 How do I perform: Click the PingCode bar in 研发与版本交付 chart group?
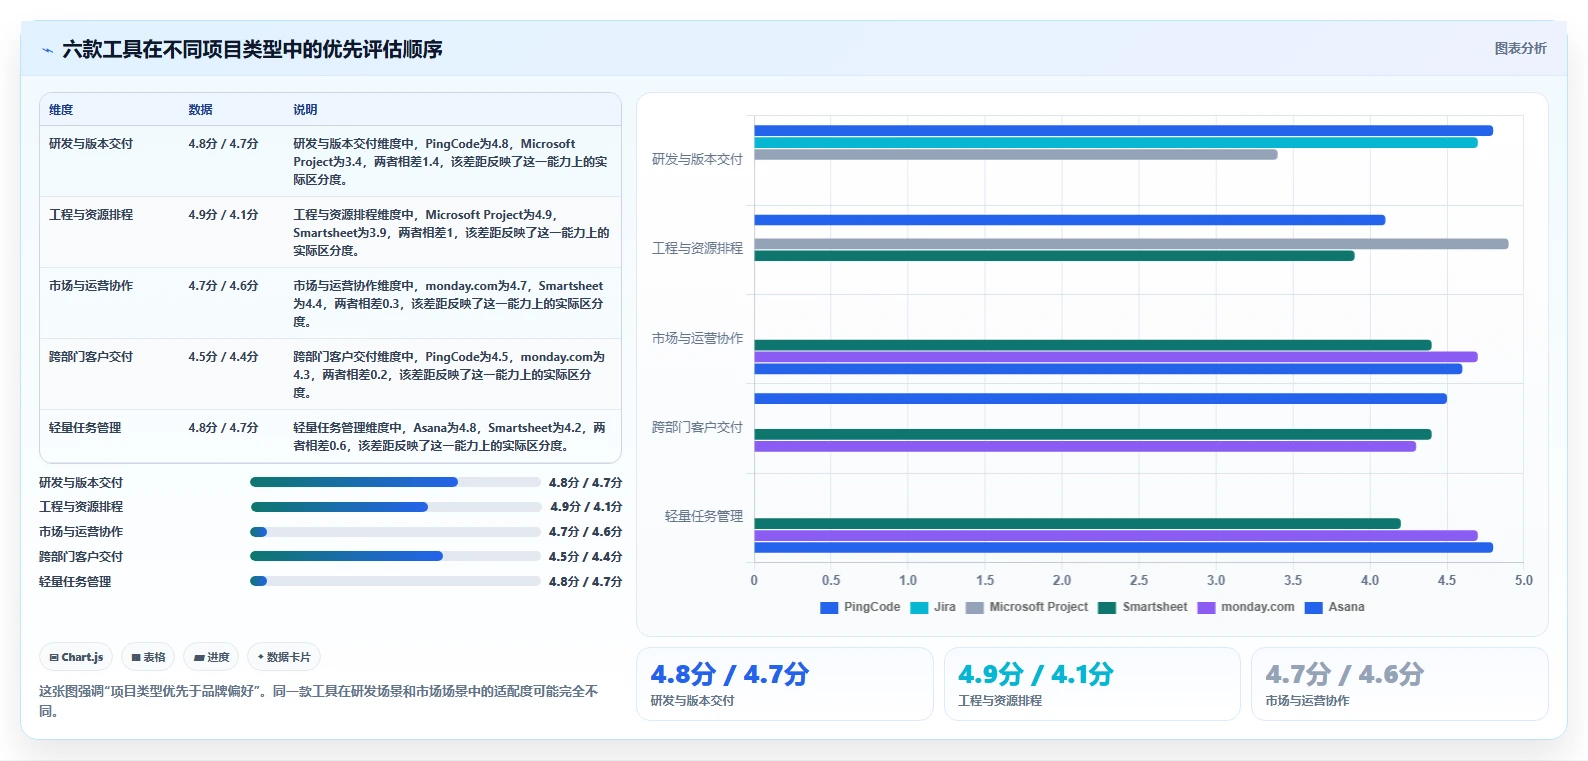(1123, 131)
